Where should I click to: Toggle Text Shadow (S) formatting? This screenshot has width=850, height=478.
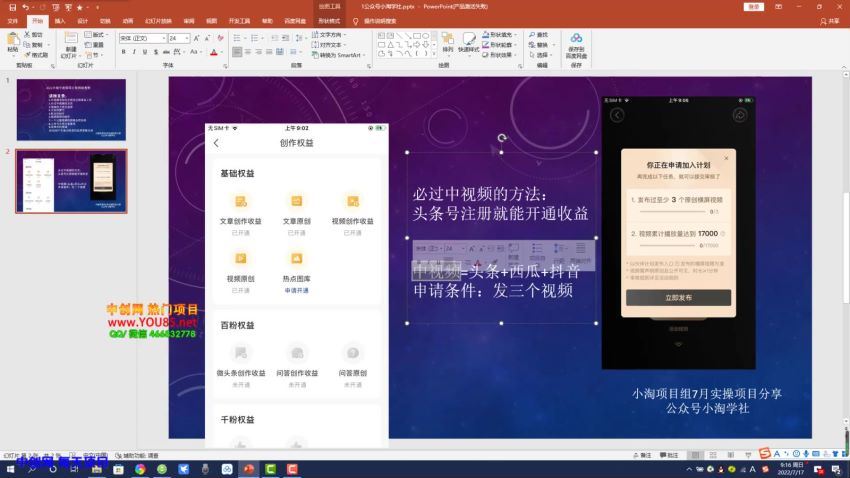coord(156,52)
